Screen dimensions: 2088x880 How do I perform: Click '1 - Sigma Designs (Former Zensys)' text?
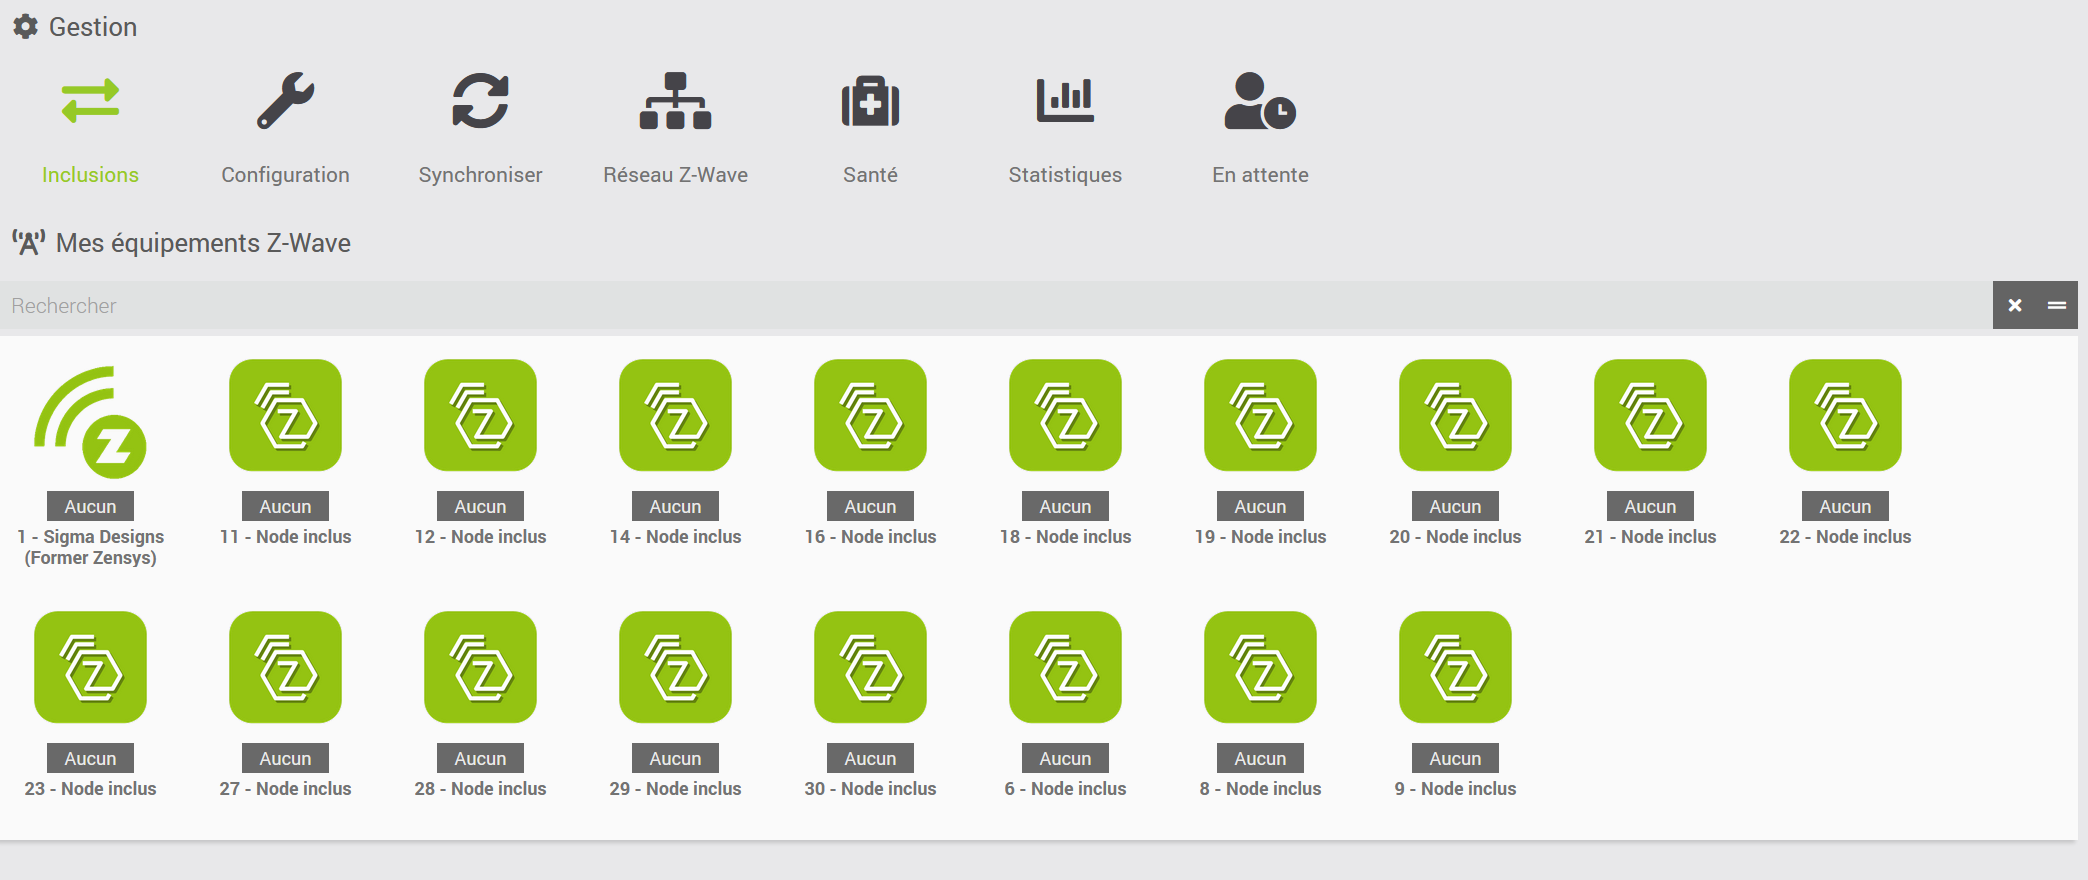[x=90, y=547]
